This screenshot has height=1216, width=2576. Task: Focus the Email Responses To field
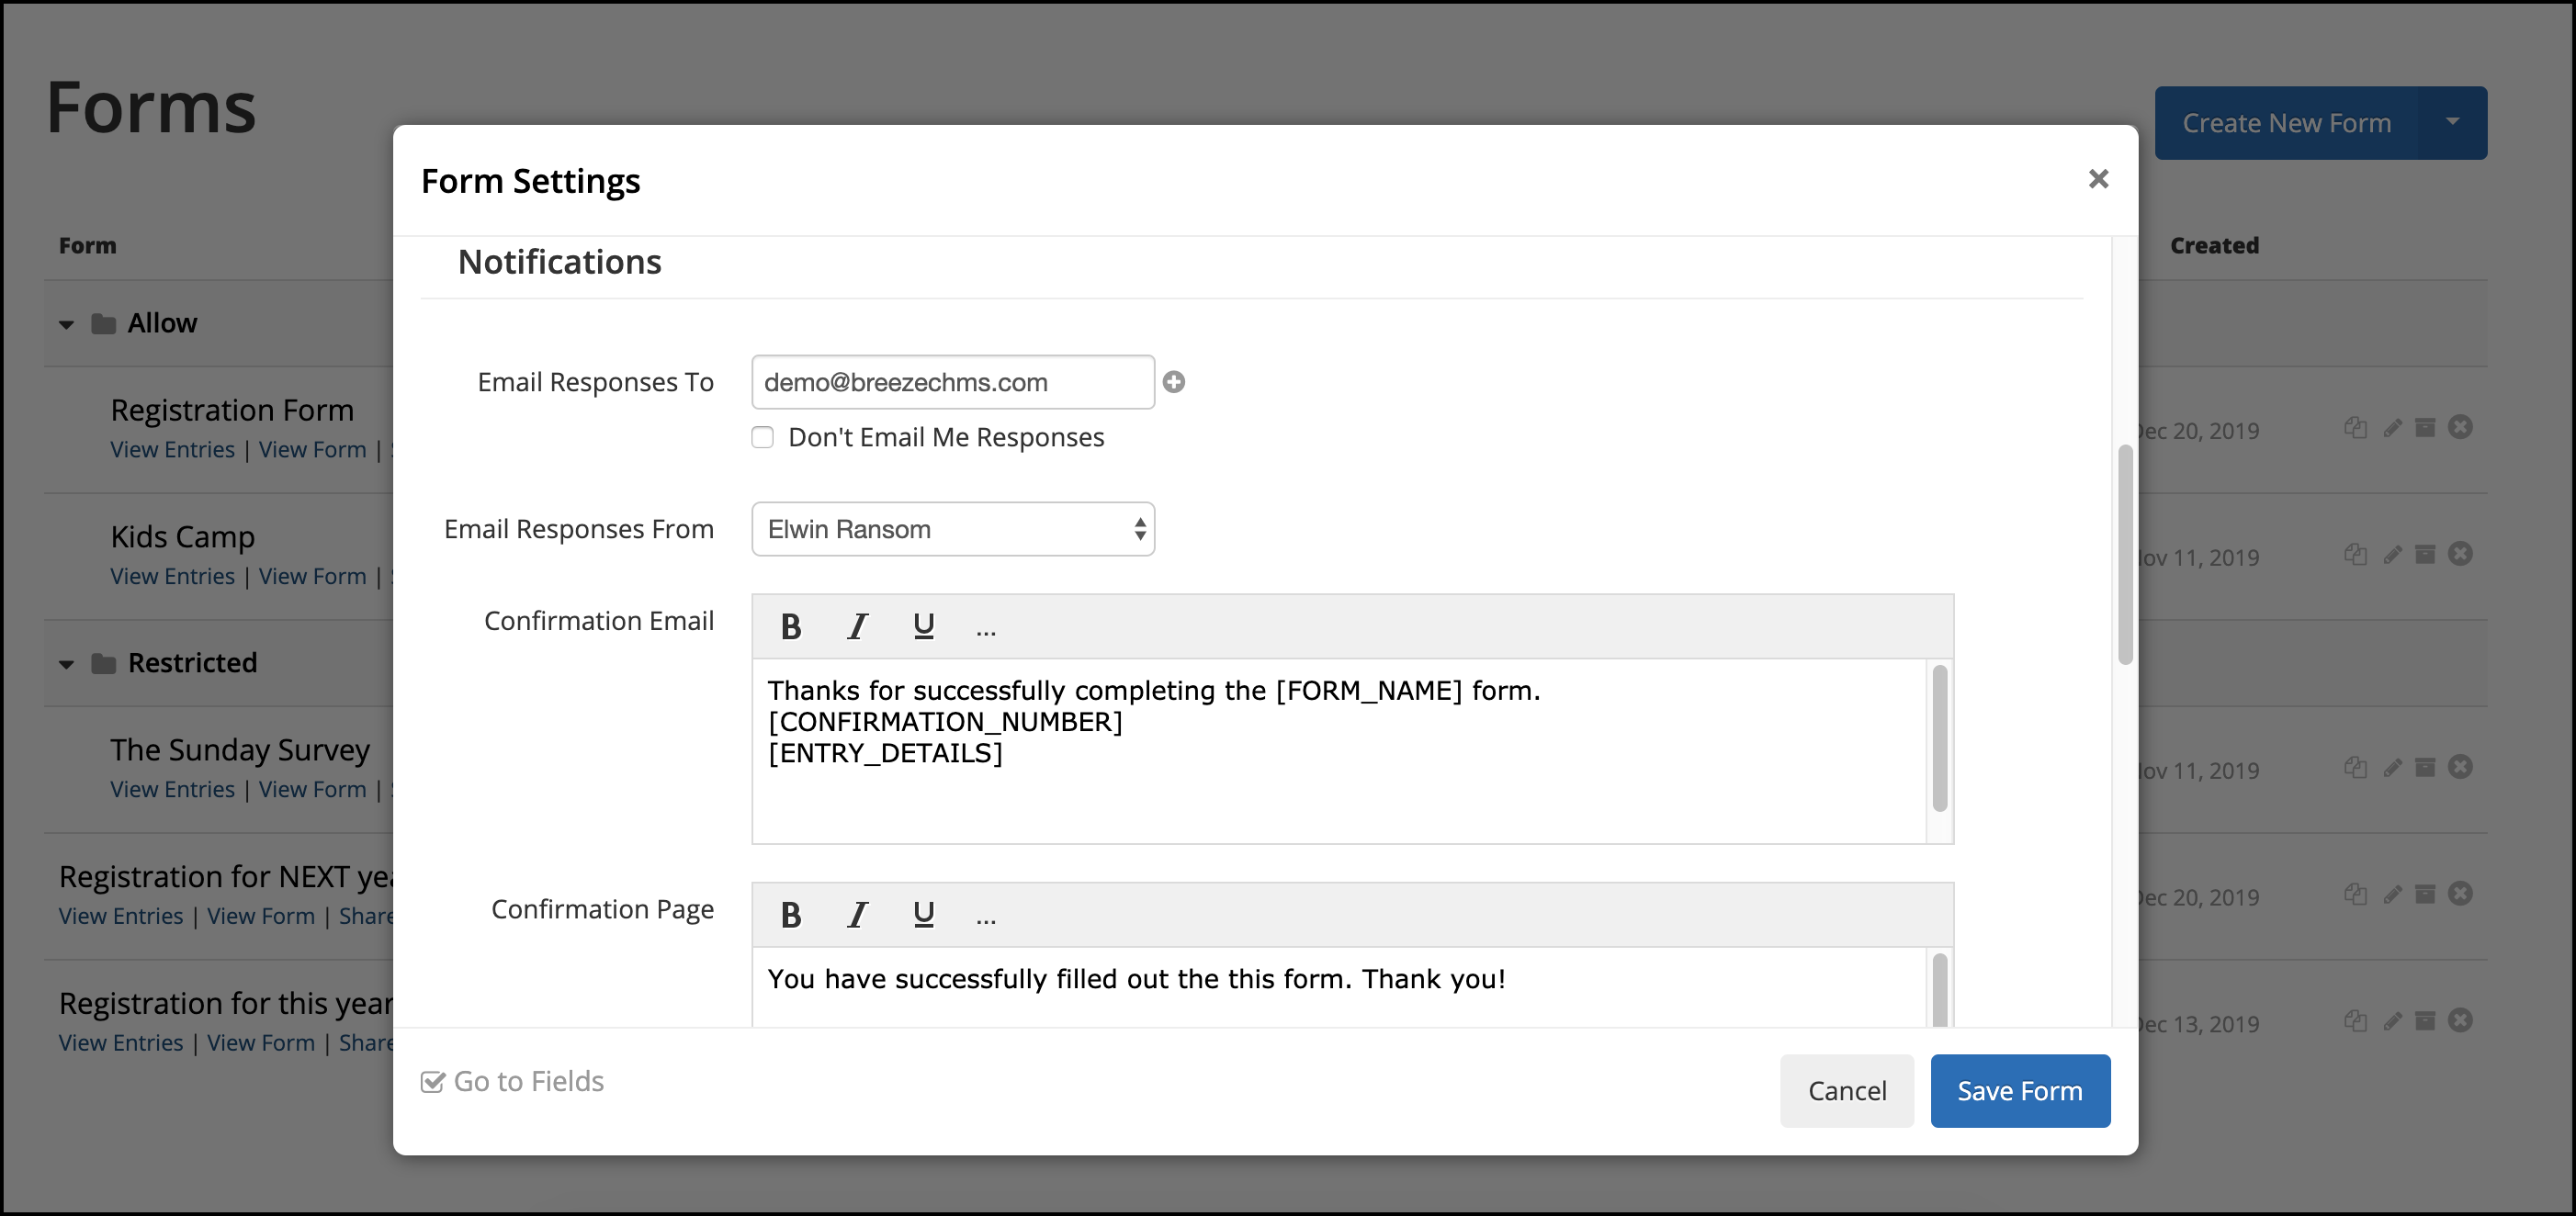pyautogui.click(x=953, y=382)
